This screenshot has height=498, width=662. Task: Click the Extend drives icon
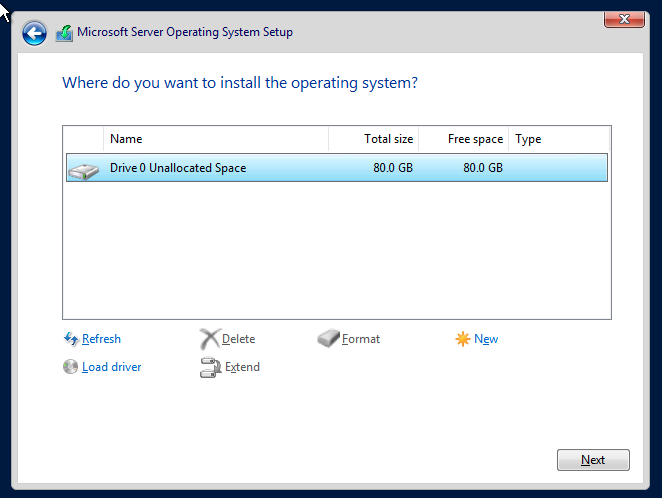point(210,367)
